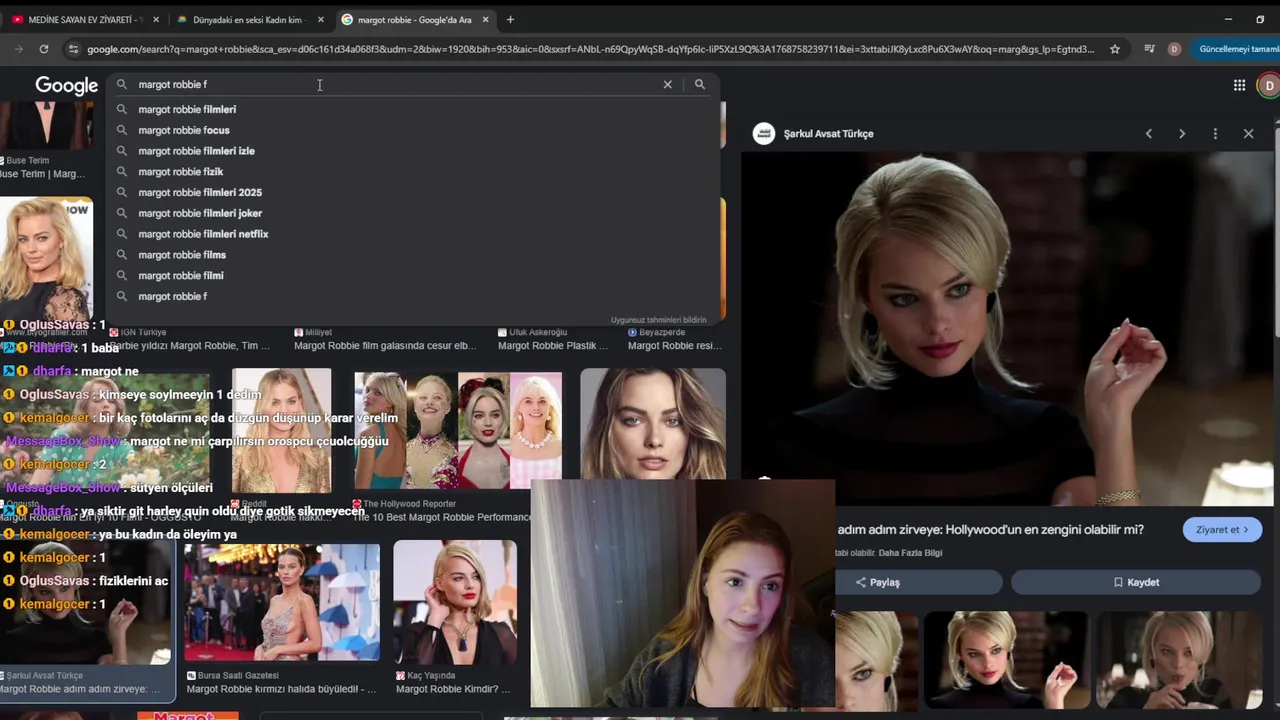This screenshot has width=1280, height=720.
Task: Clear the search box with the X icon
Action: (667, 85)
